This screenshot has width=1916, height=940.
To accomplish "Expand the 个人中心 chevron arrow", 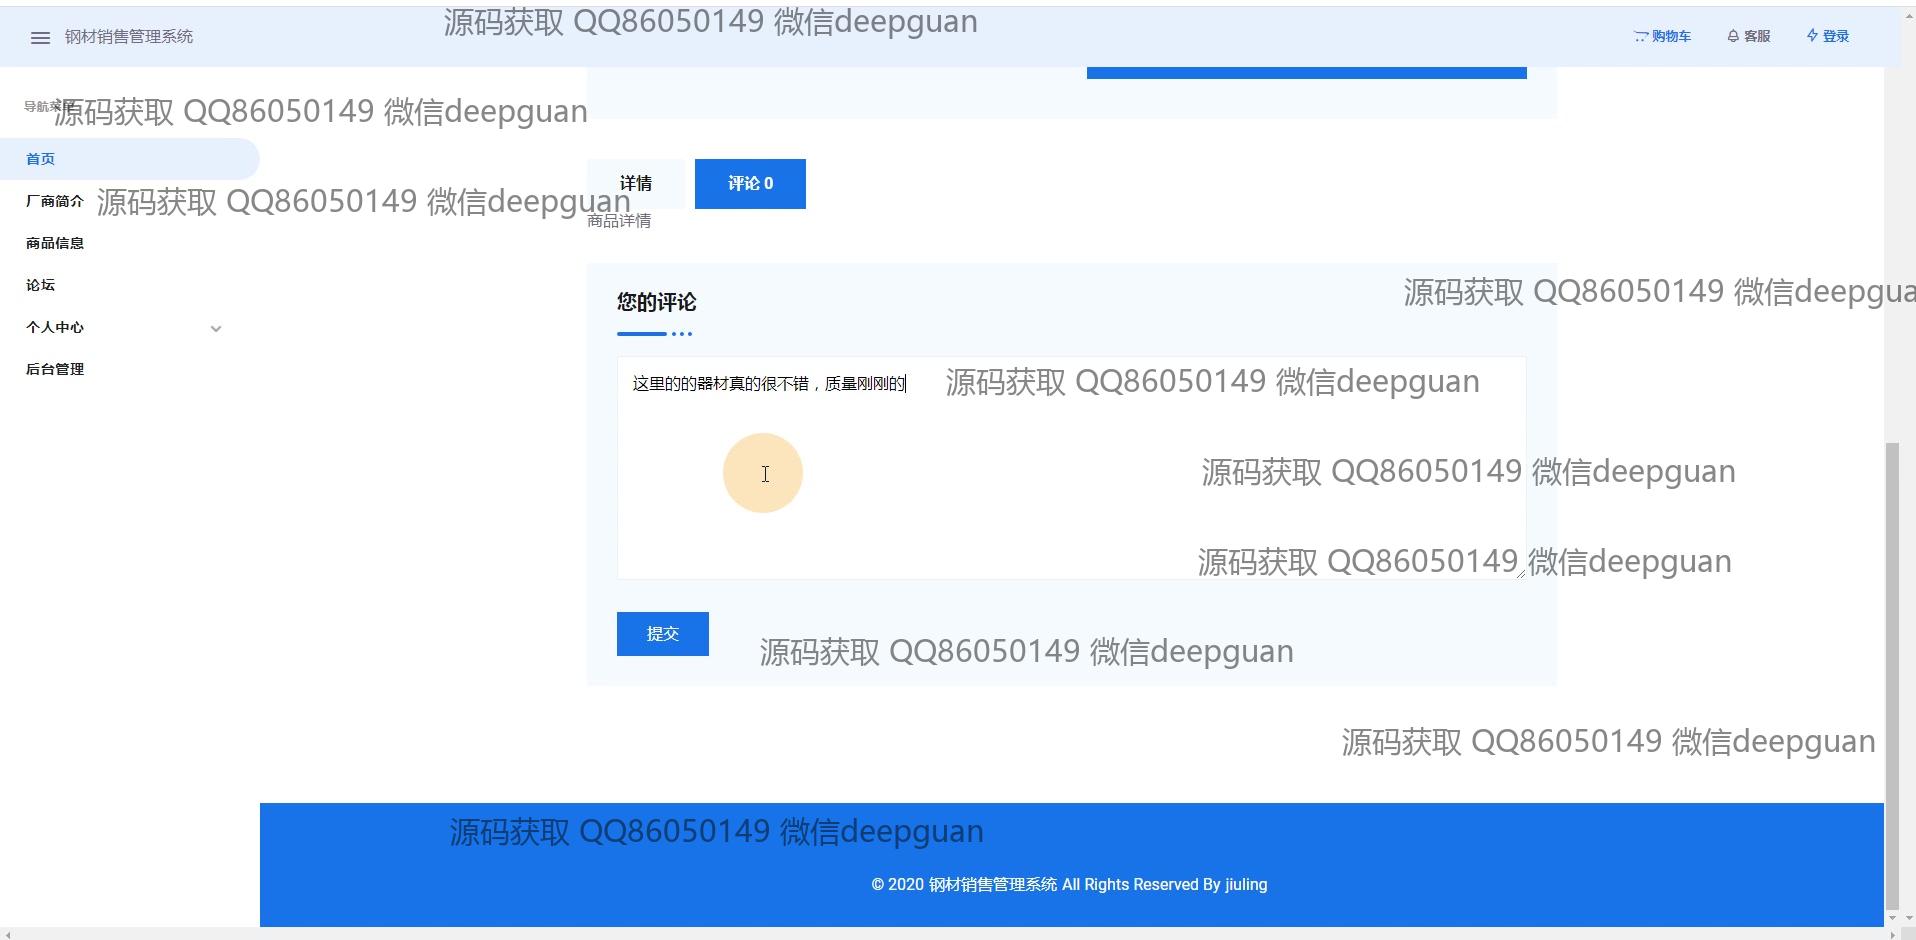I will 216,328.
